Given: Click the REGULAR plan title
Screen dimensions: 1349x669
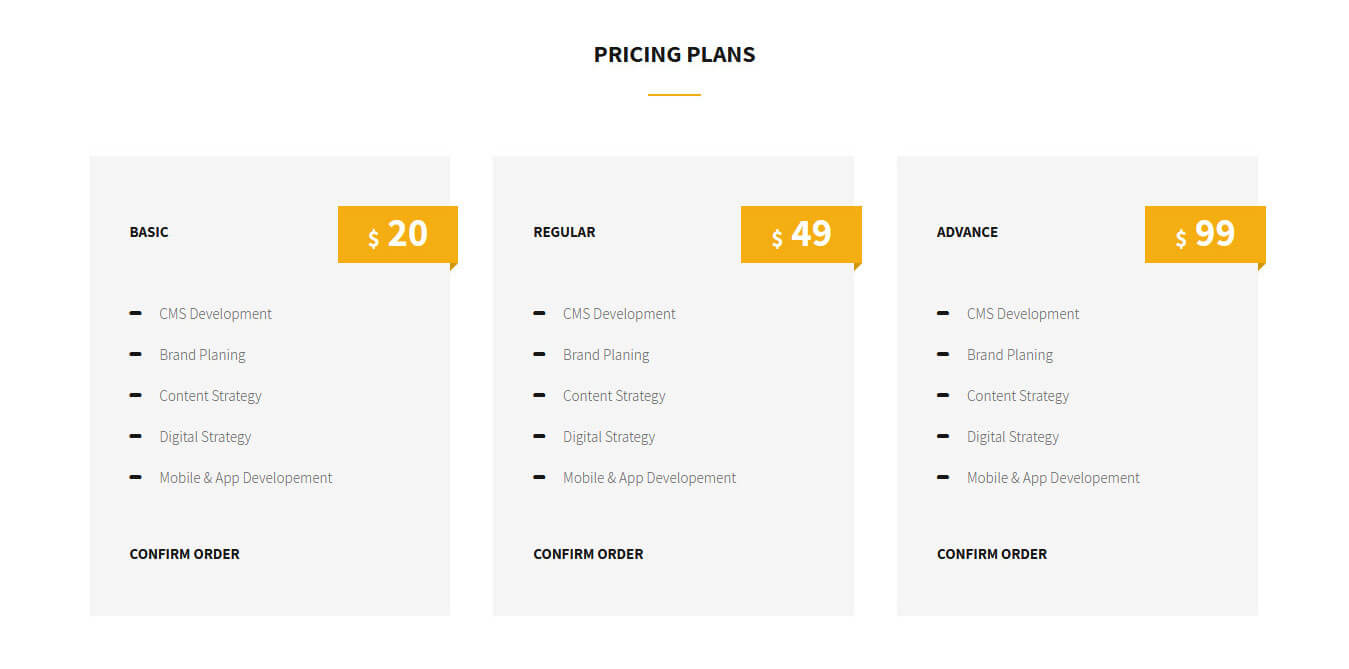Looking at the screenshot, I should 564,232.
